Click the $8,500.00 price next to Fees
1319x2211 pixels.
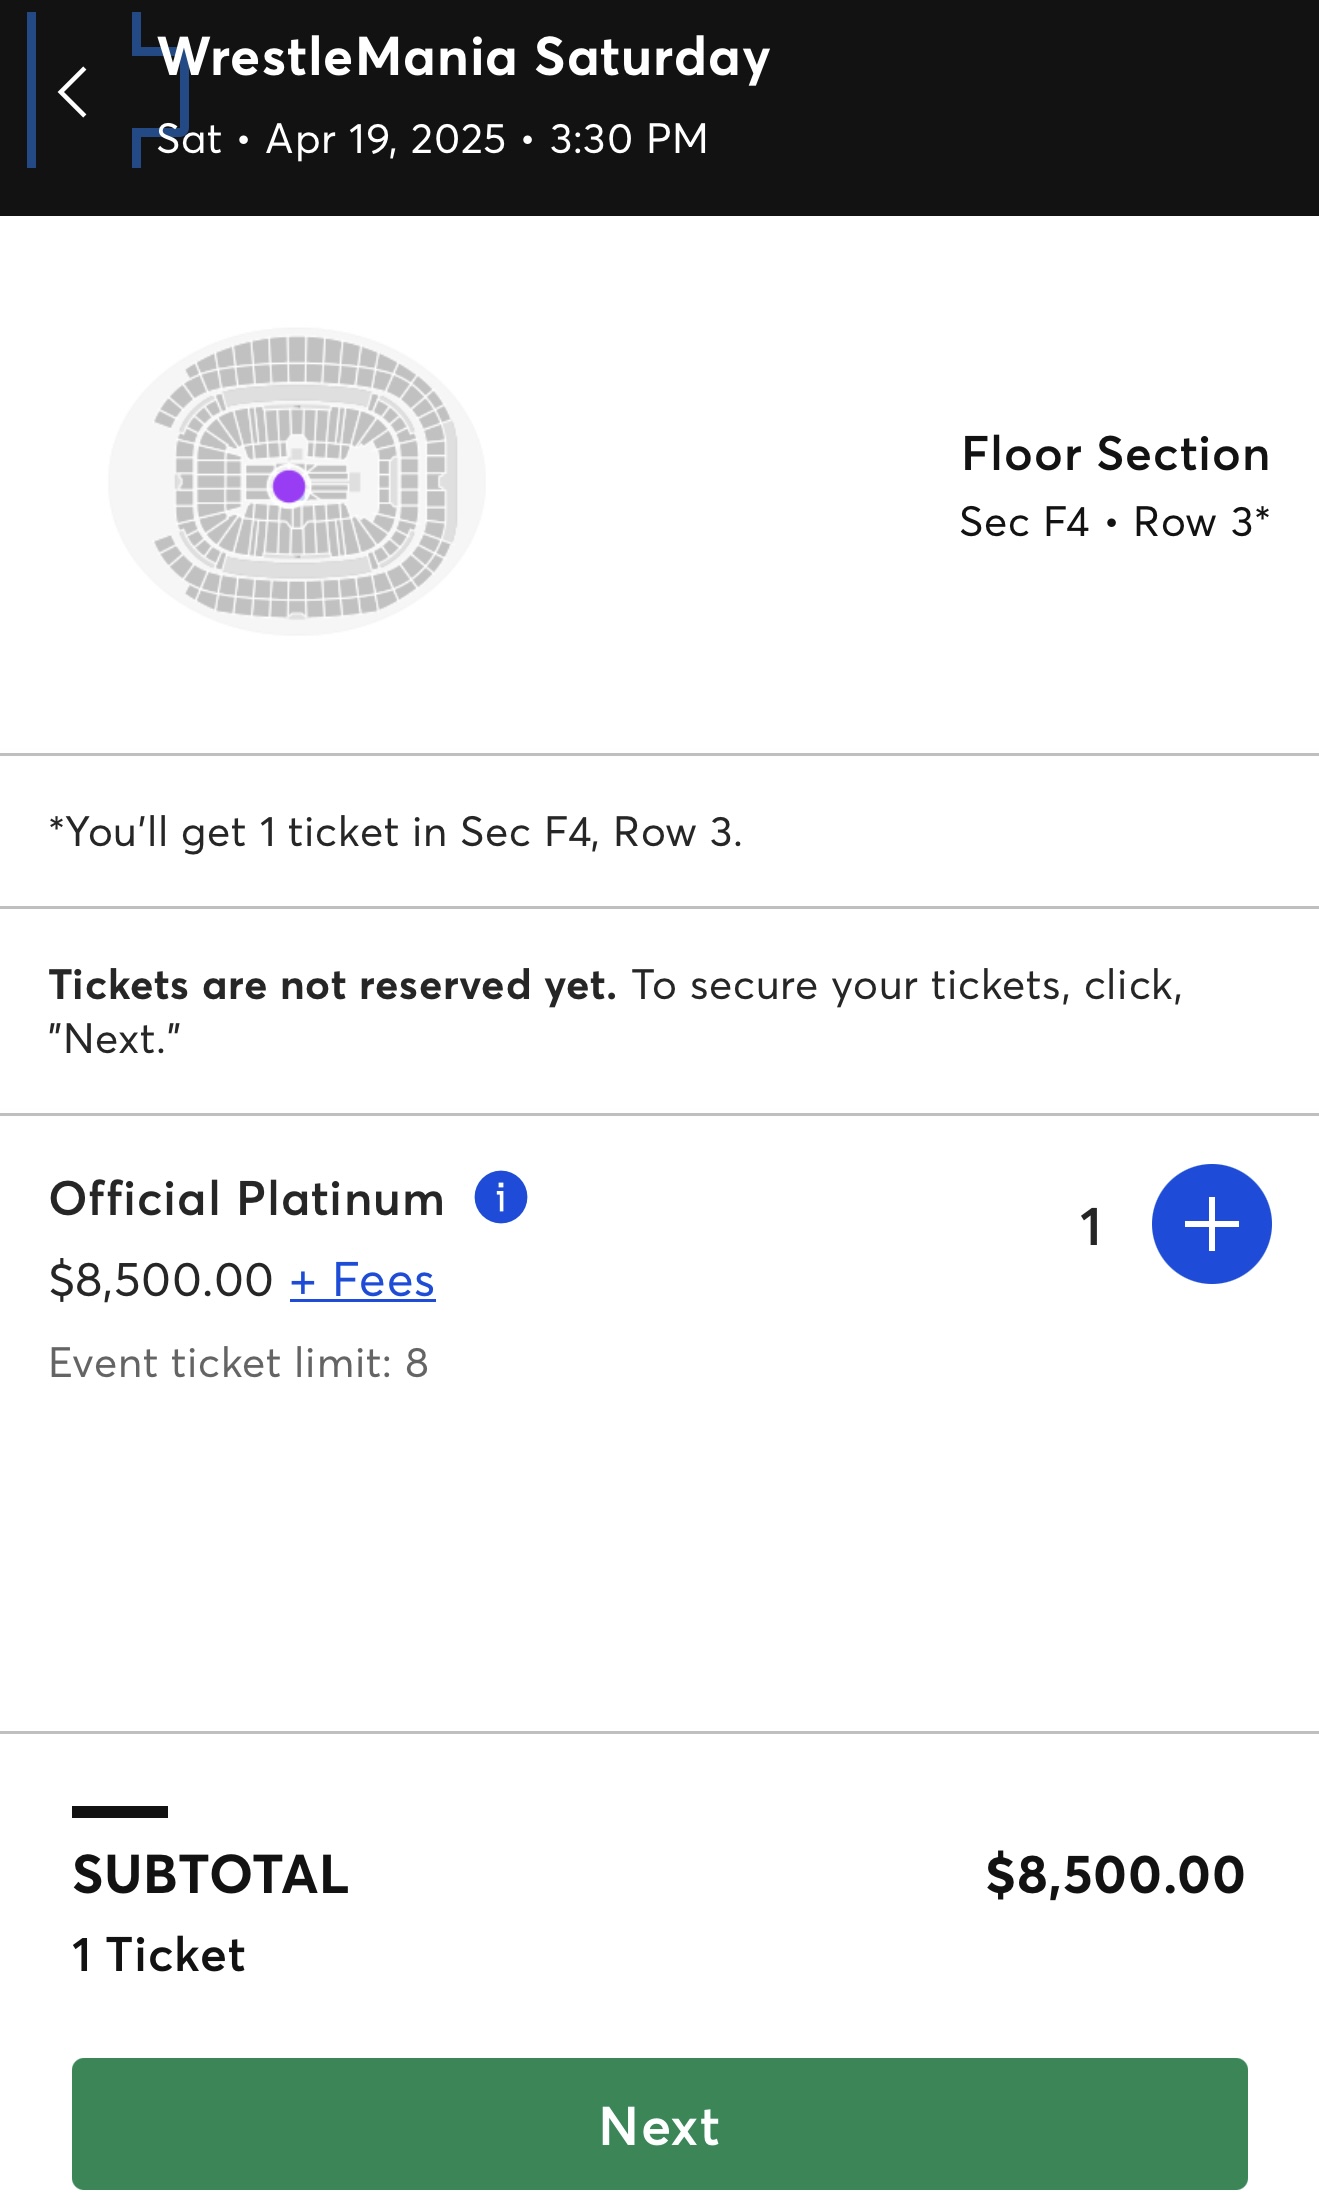pyautogui.click(x=161, y=1280)
